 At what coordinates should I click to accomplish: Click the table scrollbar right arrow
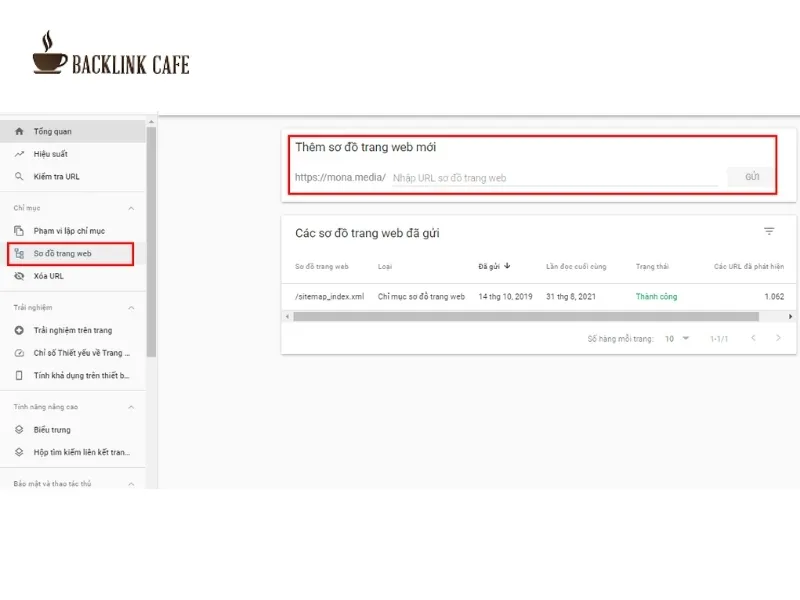[x=790, y=316]
